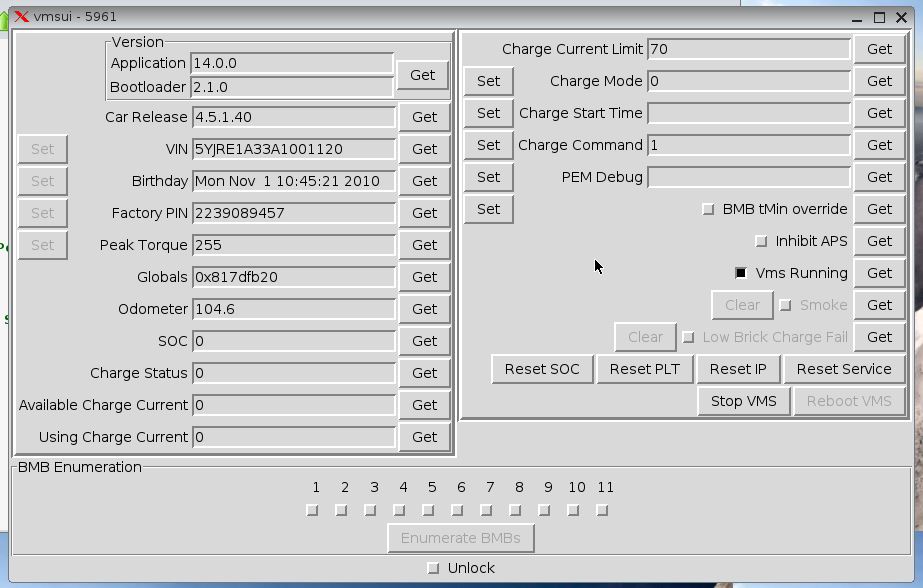Get the Peak Torque value
The height and width of the screenshot is (588, 923).
[x=424, y=245]
